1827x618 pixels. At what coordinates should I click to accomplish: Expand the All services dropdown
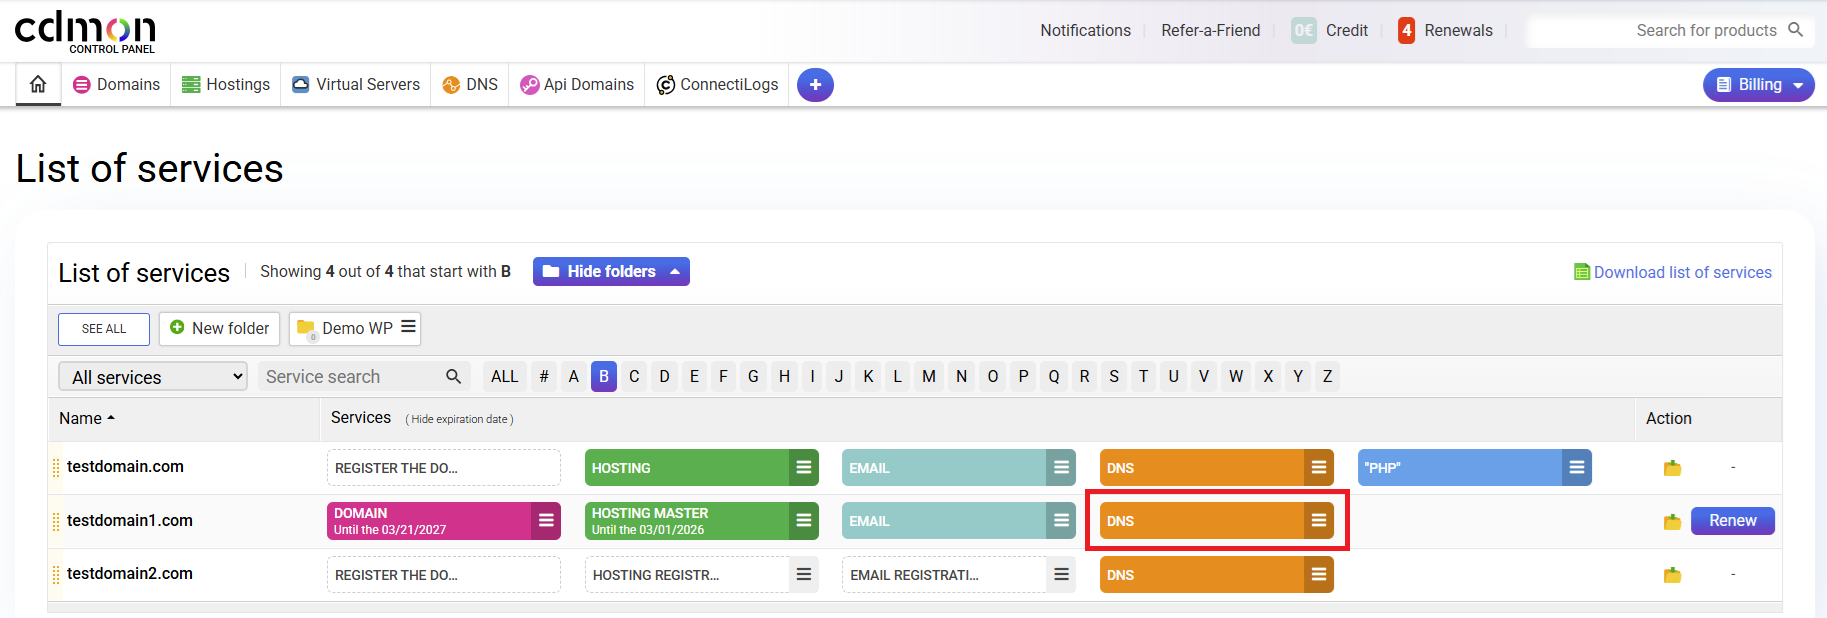(x=153, y=377)
